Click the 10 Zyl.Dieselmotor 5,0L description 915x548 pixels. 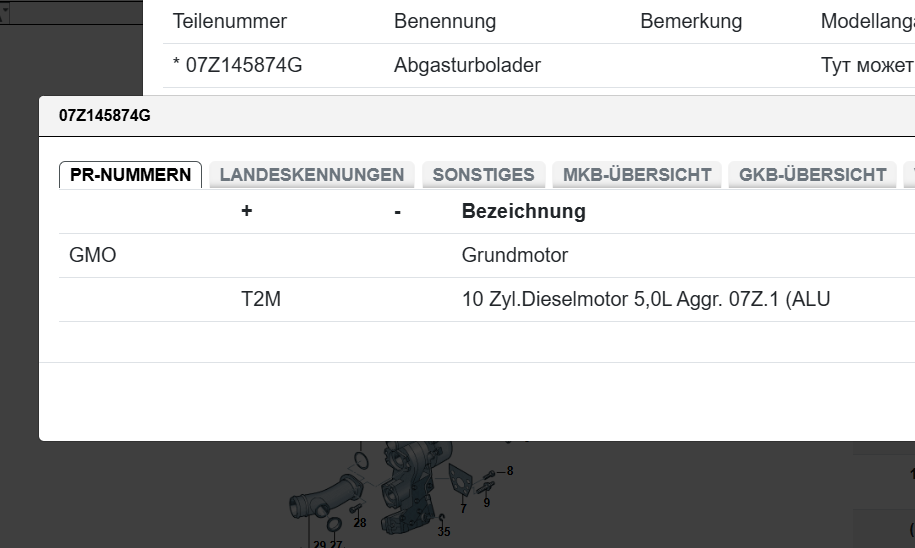646,299
